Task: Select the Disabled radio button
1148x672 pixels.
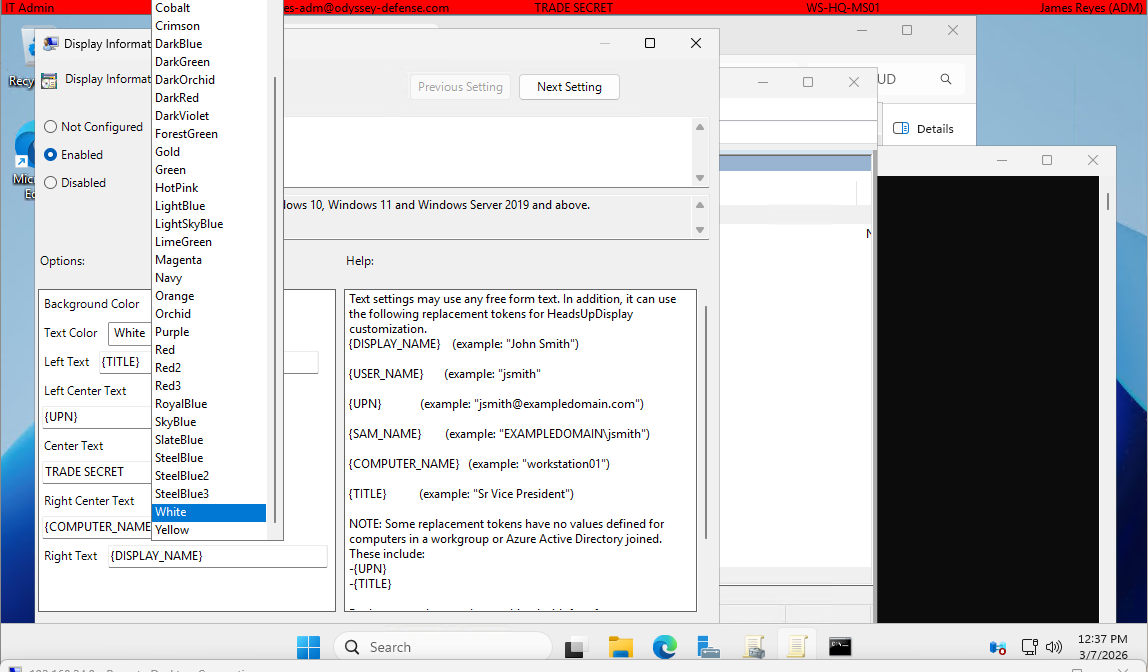Action: (51, 182)
